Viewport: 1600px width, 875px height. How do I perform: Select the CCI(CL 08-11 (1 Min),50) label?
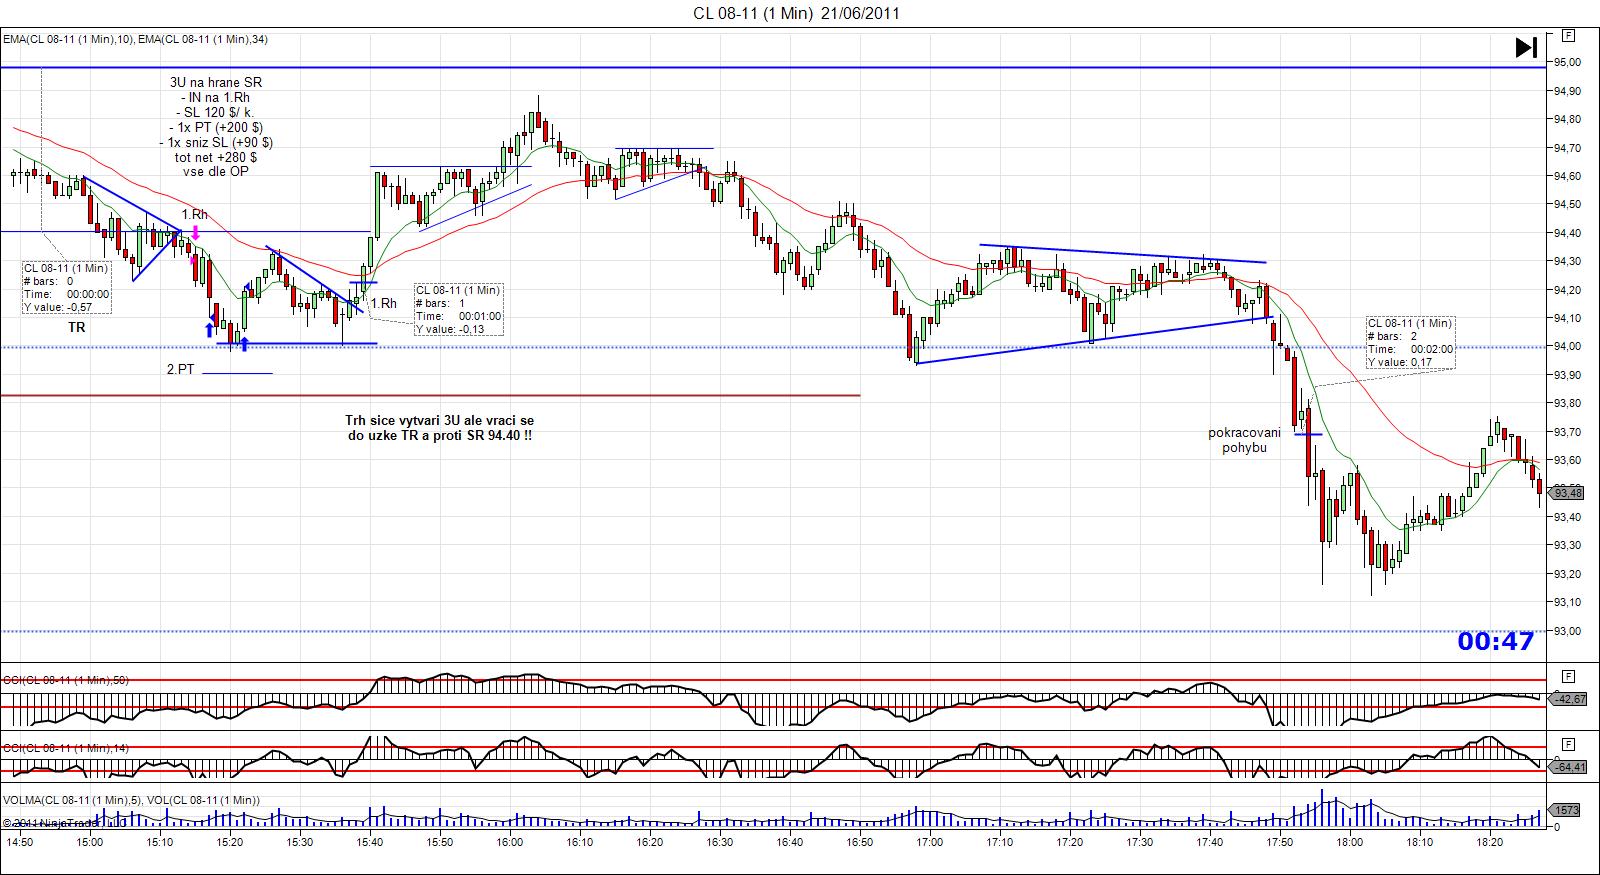66,680
